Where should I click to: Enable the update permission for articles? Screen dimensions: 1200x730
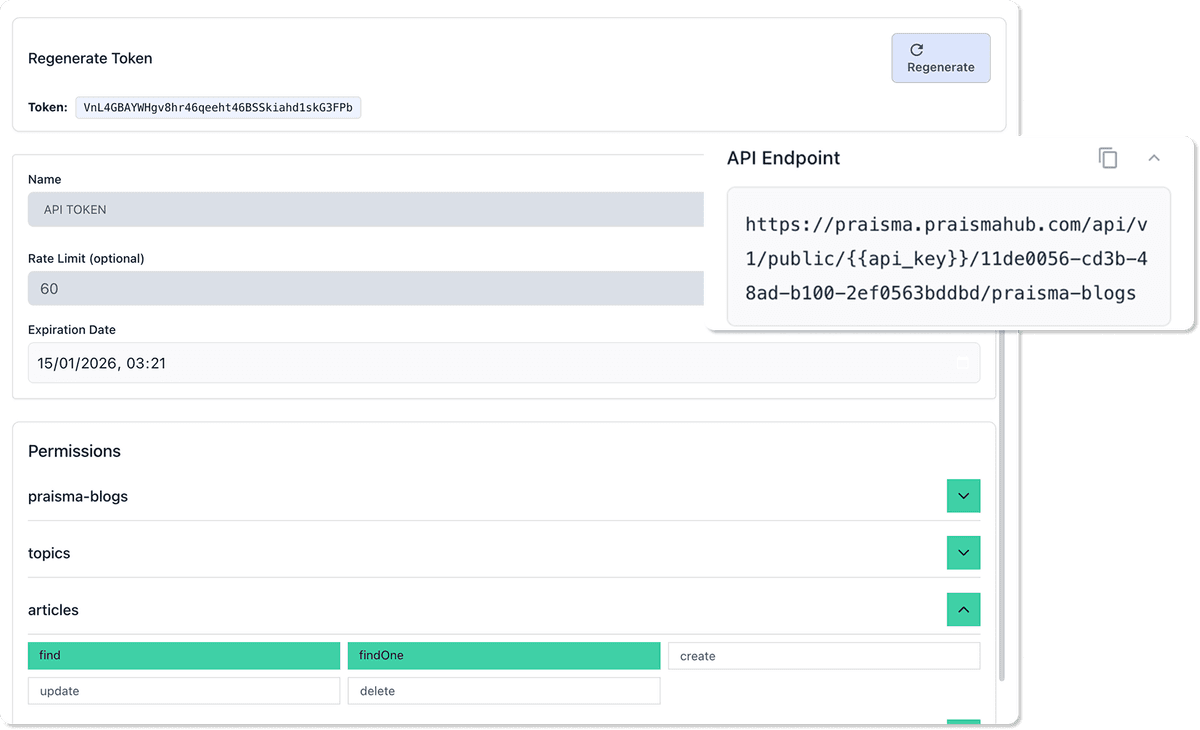point(183,690)
